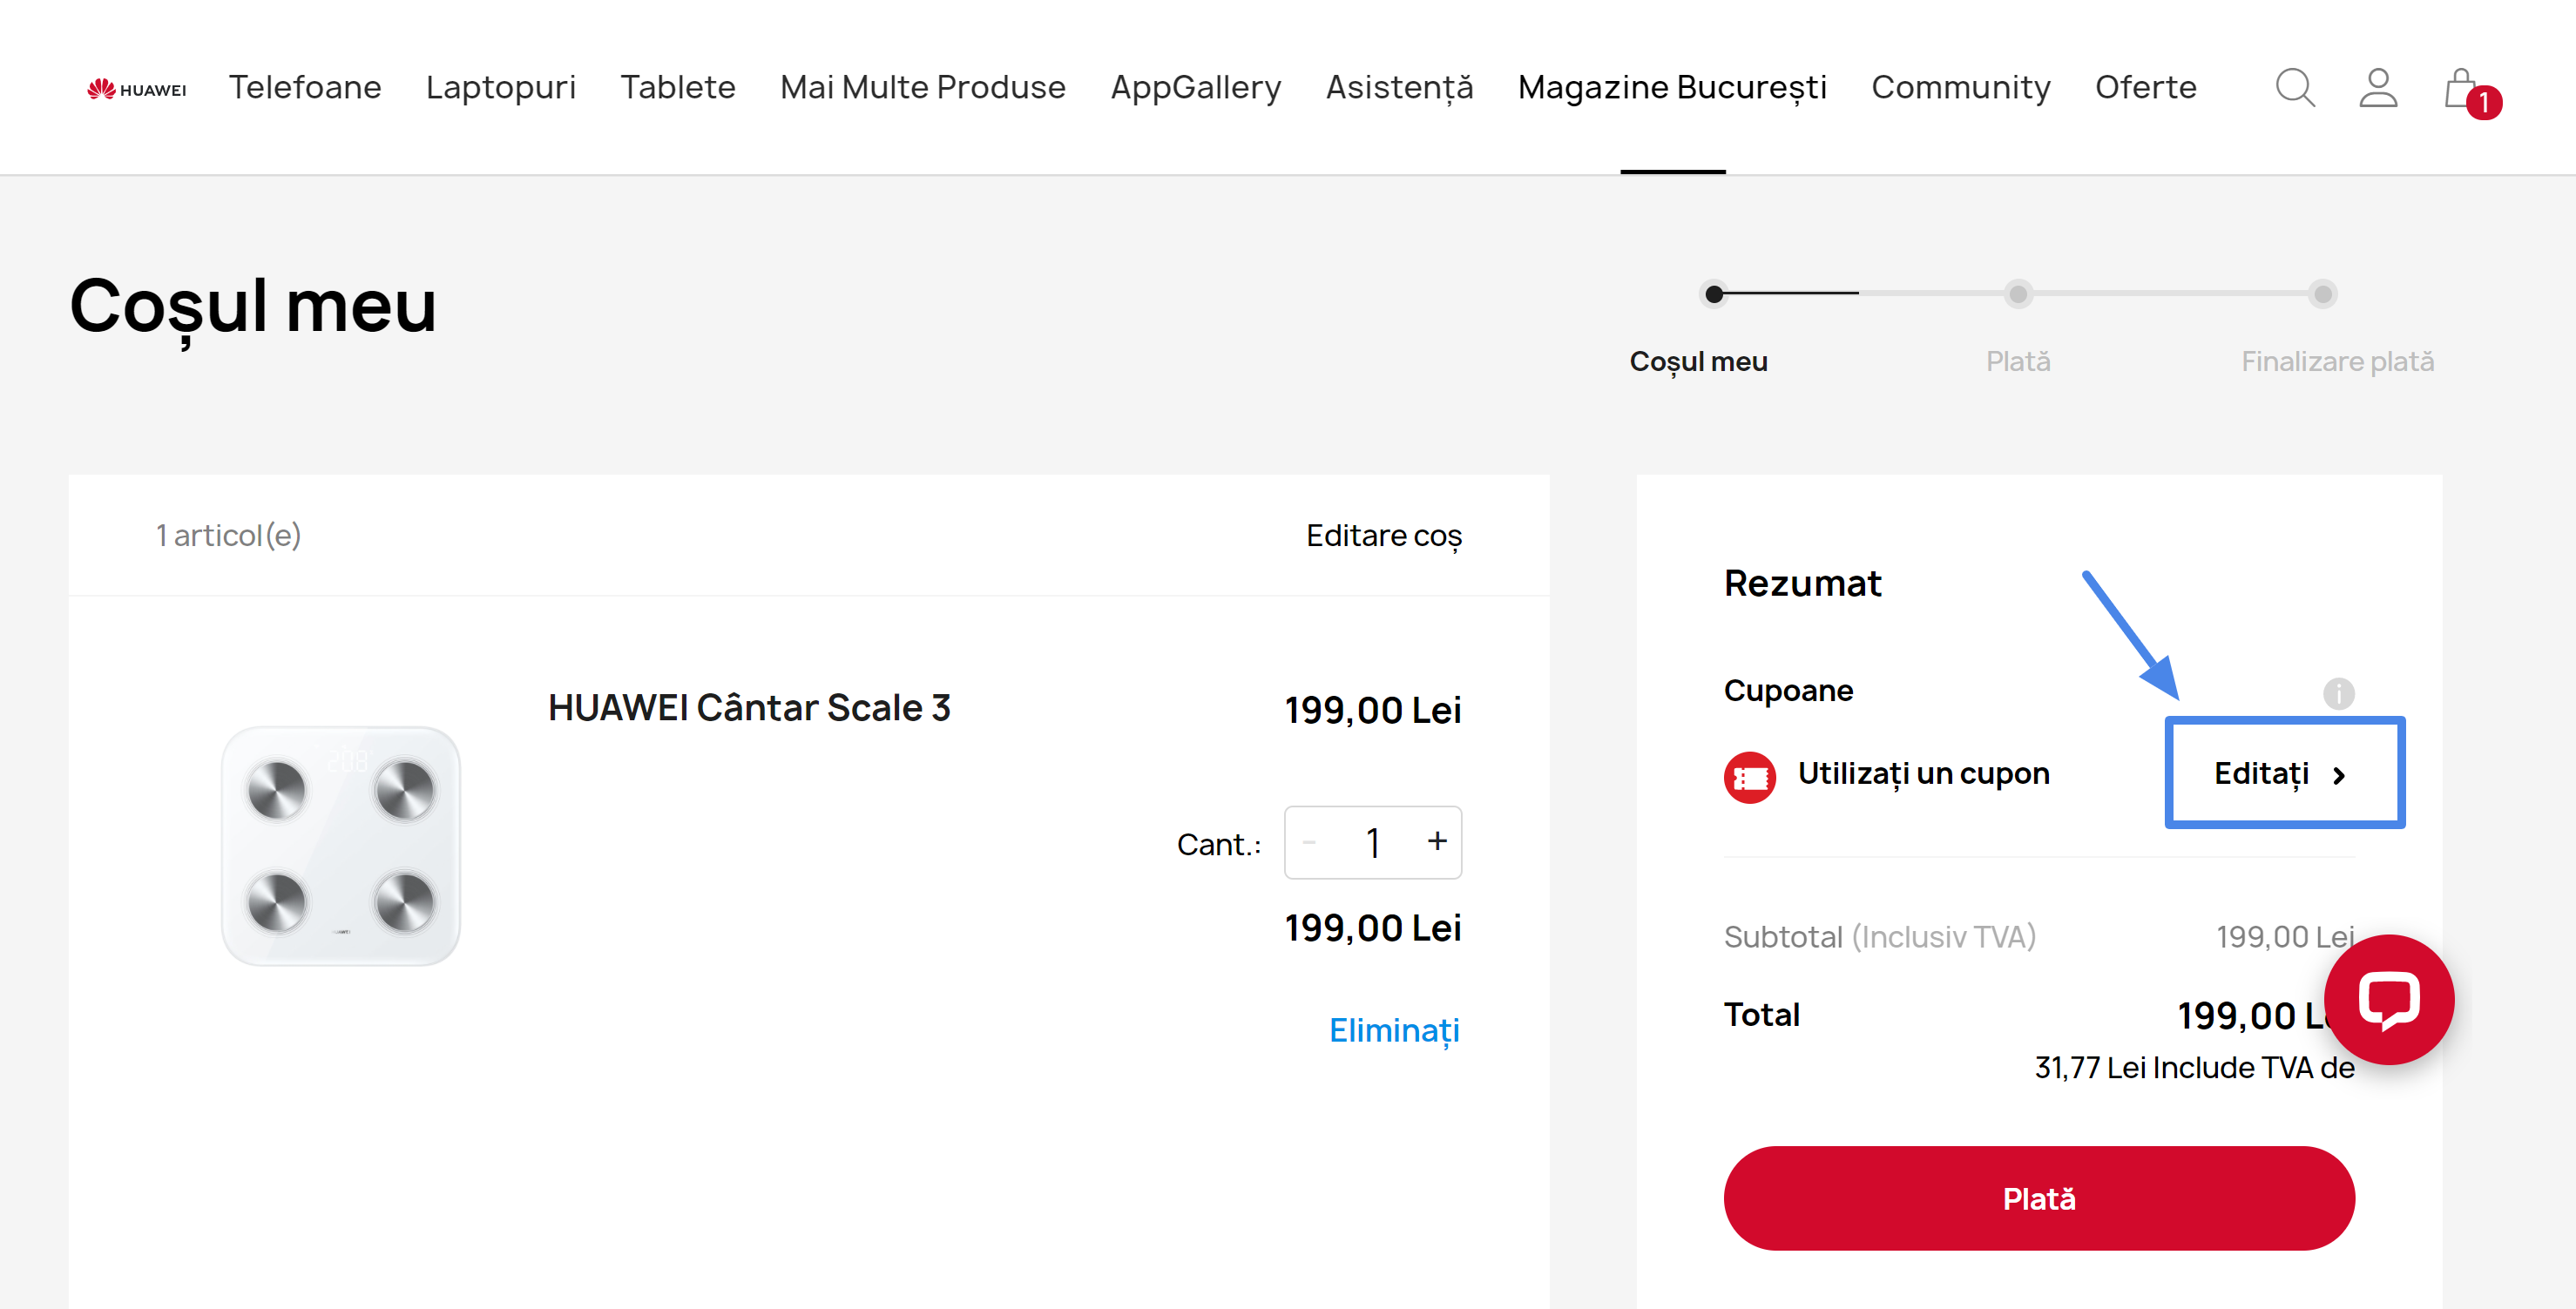
Task: Decrease quantity with minus button
Action: coord(1309,842)
